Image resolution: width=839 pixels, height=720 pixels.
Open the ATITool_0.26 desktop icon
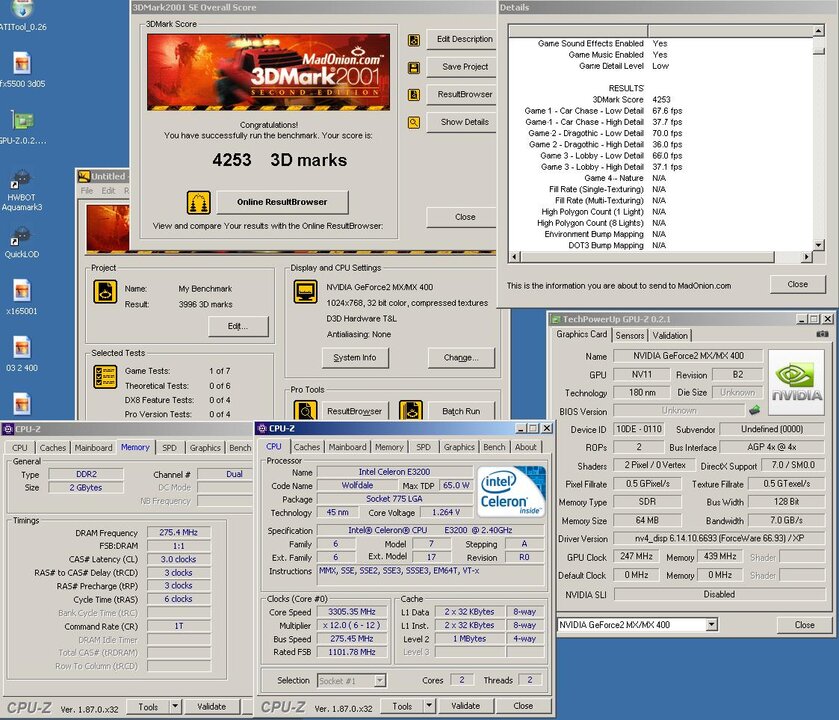tap(22, 16)
